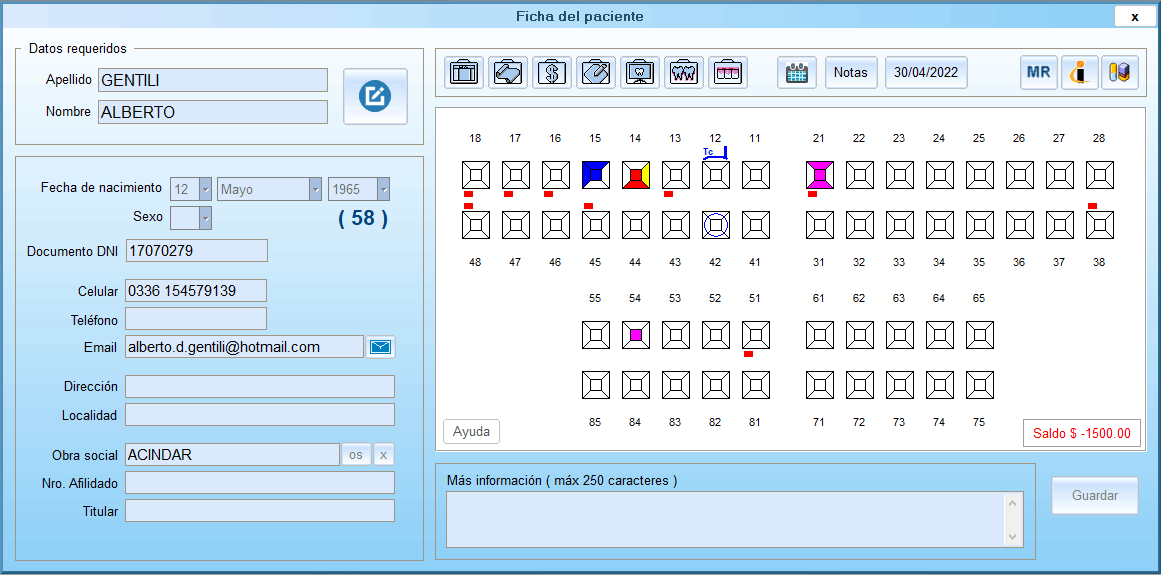Click the pill medication icon
Viewport: 1161px width, 575px height.
[1120, 73]
